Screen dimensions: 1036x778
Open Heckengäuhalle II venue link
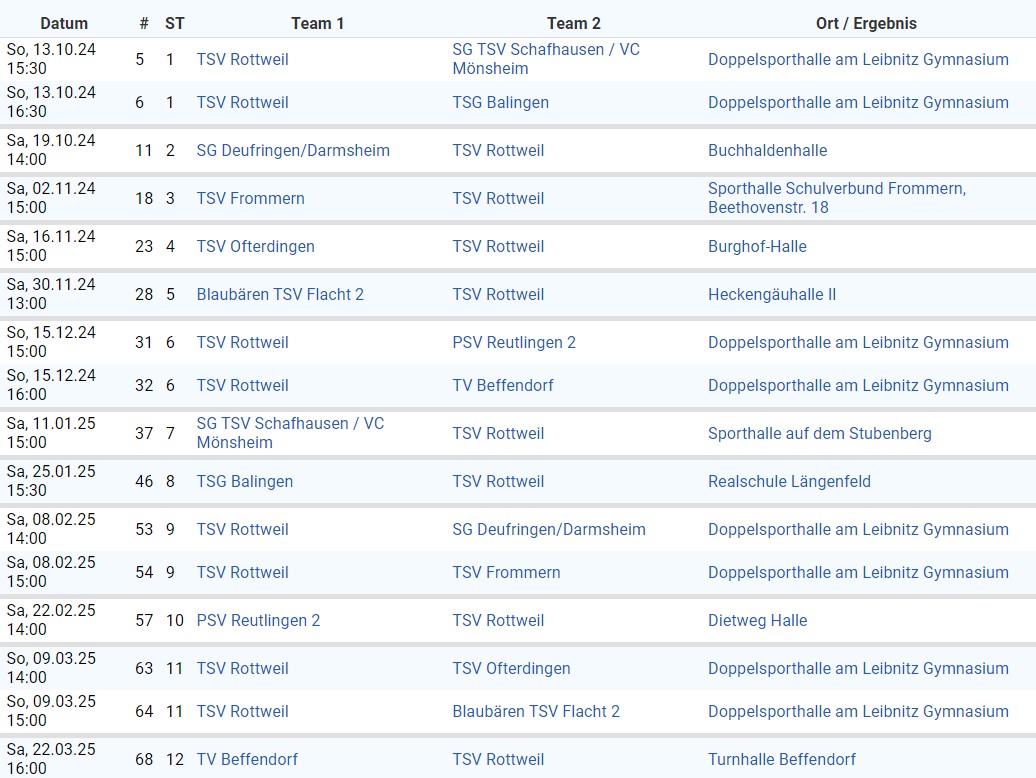(772, 295)
